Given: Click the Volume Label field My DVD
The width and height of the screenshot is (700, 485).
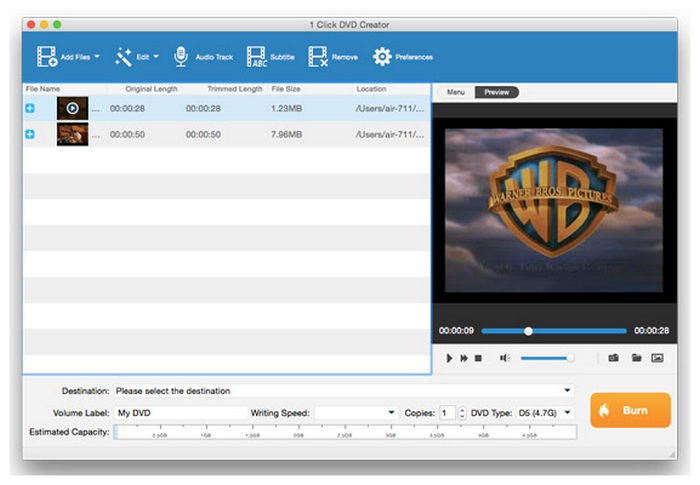Looking at the screenshot, I should (180, 413).
